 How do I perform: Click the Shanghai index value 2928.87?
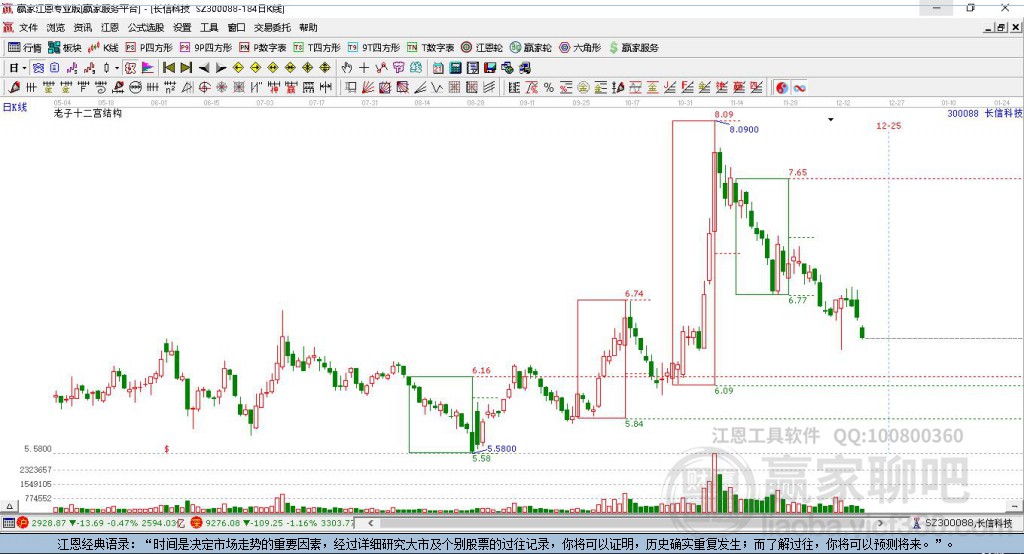[48, 523]
